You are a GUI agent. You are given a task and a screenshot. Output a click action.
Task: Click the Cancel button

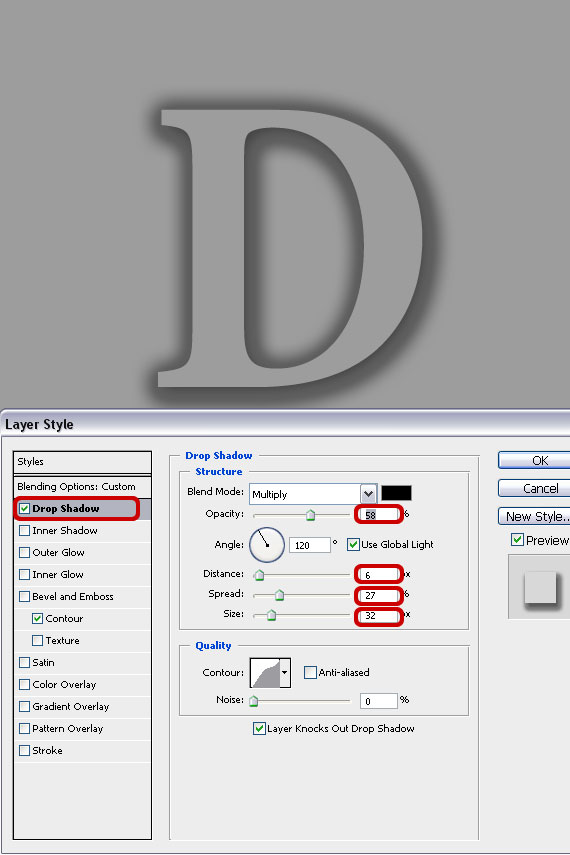(535, 488)
